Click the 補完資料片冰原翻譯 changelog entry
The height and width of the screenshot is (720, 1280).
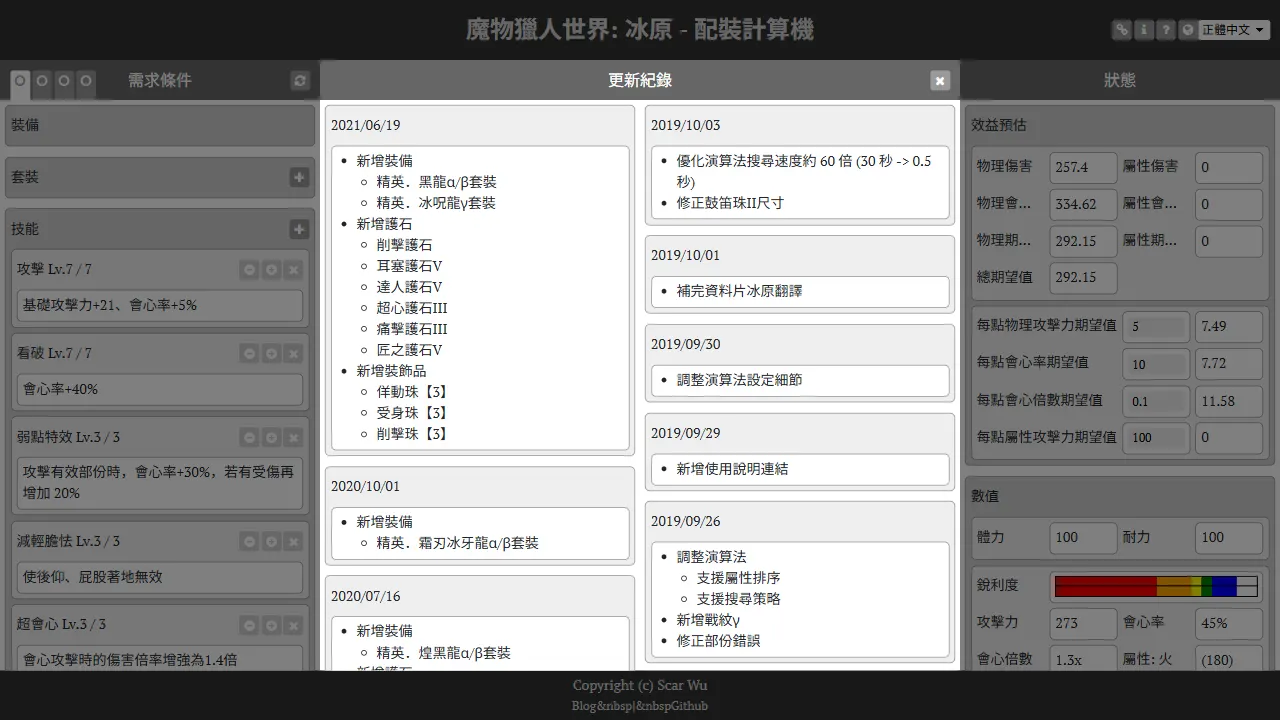(x=739, y=291)
